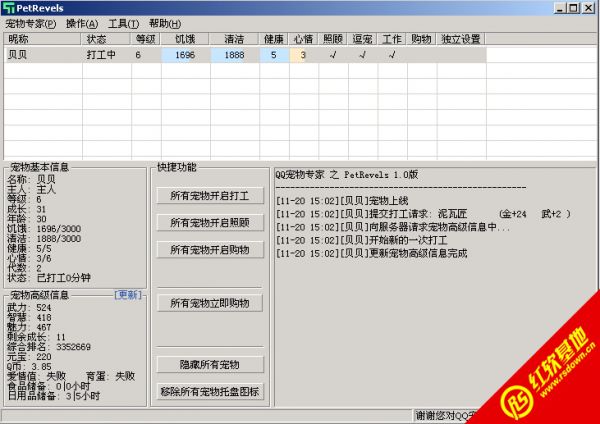
Task: Click the 武力: 524 info line
Action: [x=29, y=307]
